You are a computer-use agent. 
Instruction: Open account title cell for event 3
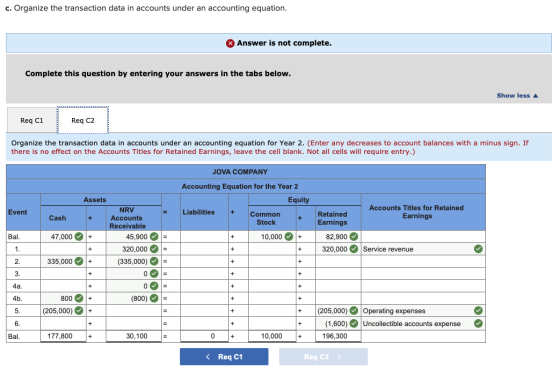click(x=423, y=274)
